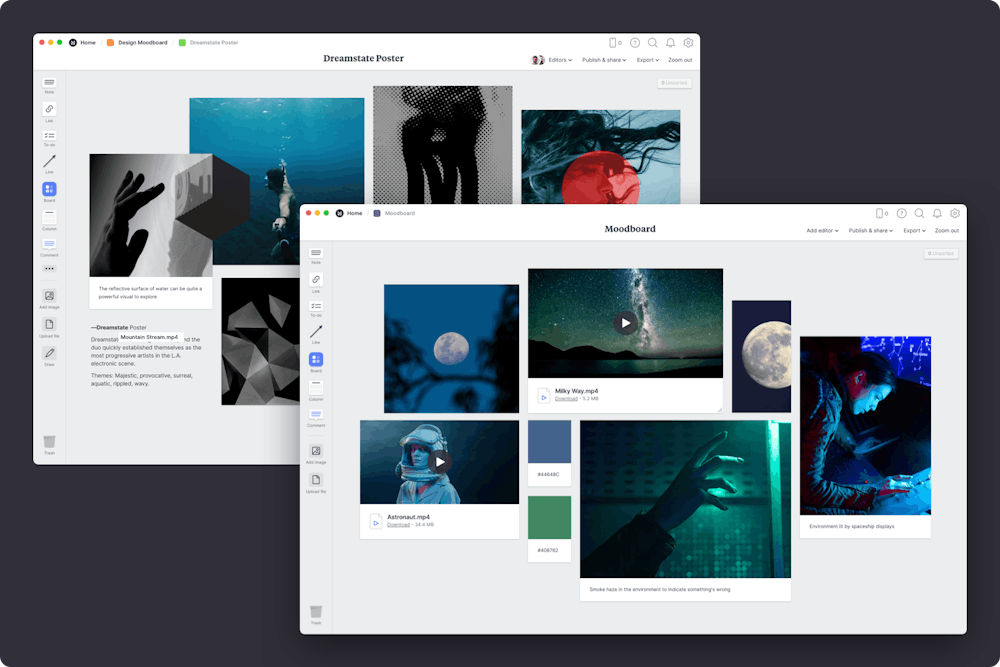Toggle the Unsorted filter on the Moodboard
Image resolution: width=1000 pixels, height=667 pixels.
coord(940,253)
